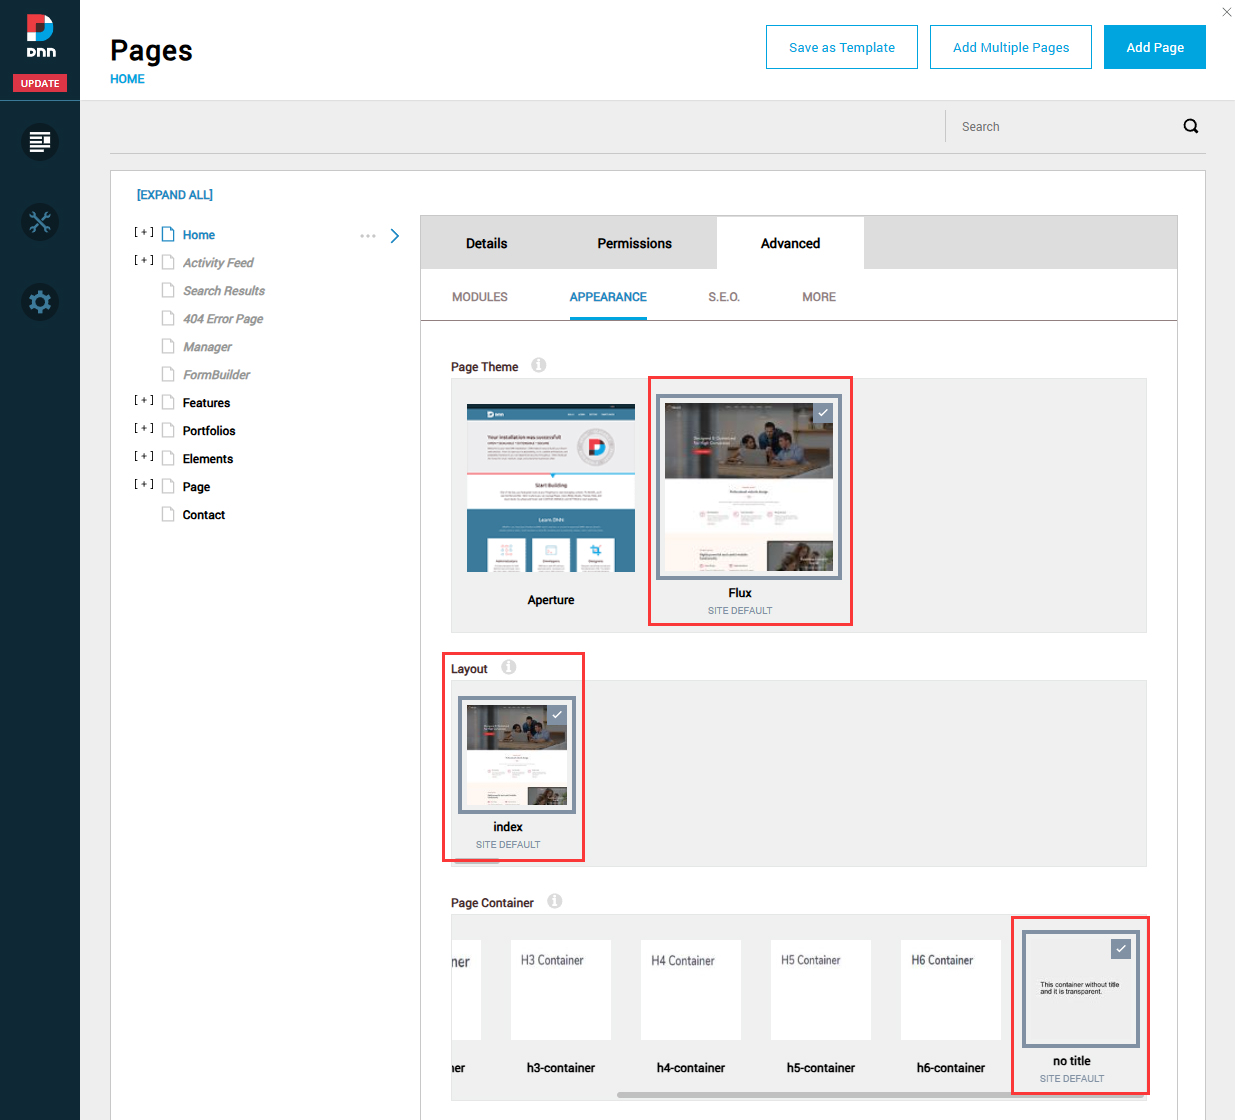Select the FormBuilder page in tree
The width and height of the screenshot is (1235, 1120).
[x=216, y=375]
